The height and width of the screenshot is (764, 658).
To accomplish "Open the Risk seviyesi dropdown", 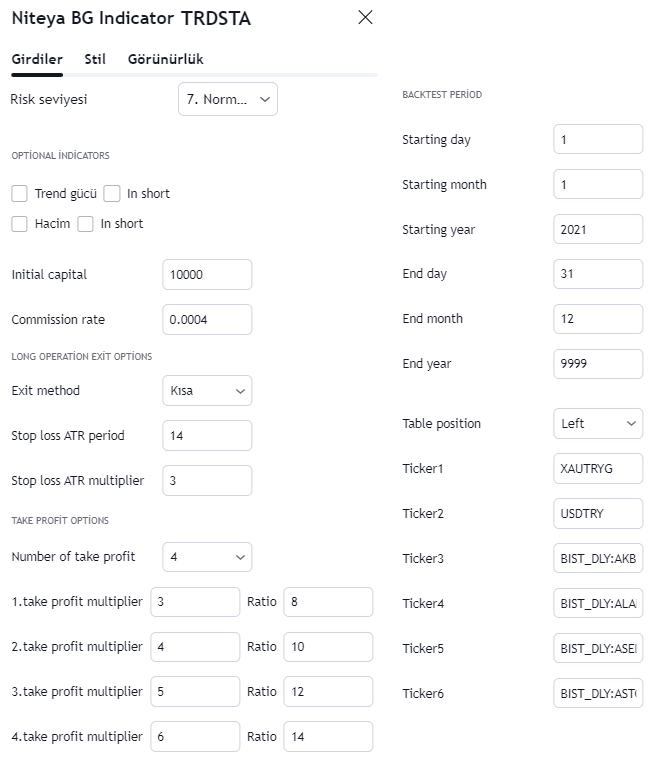I will pos(227,99).
